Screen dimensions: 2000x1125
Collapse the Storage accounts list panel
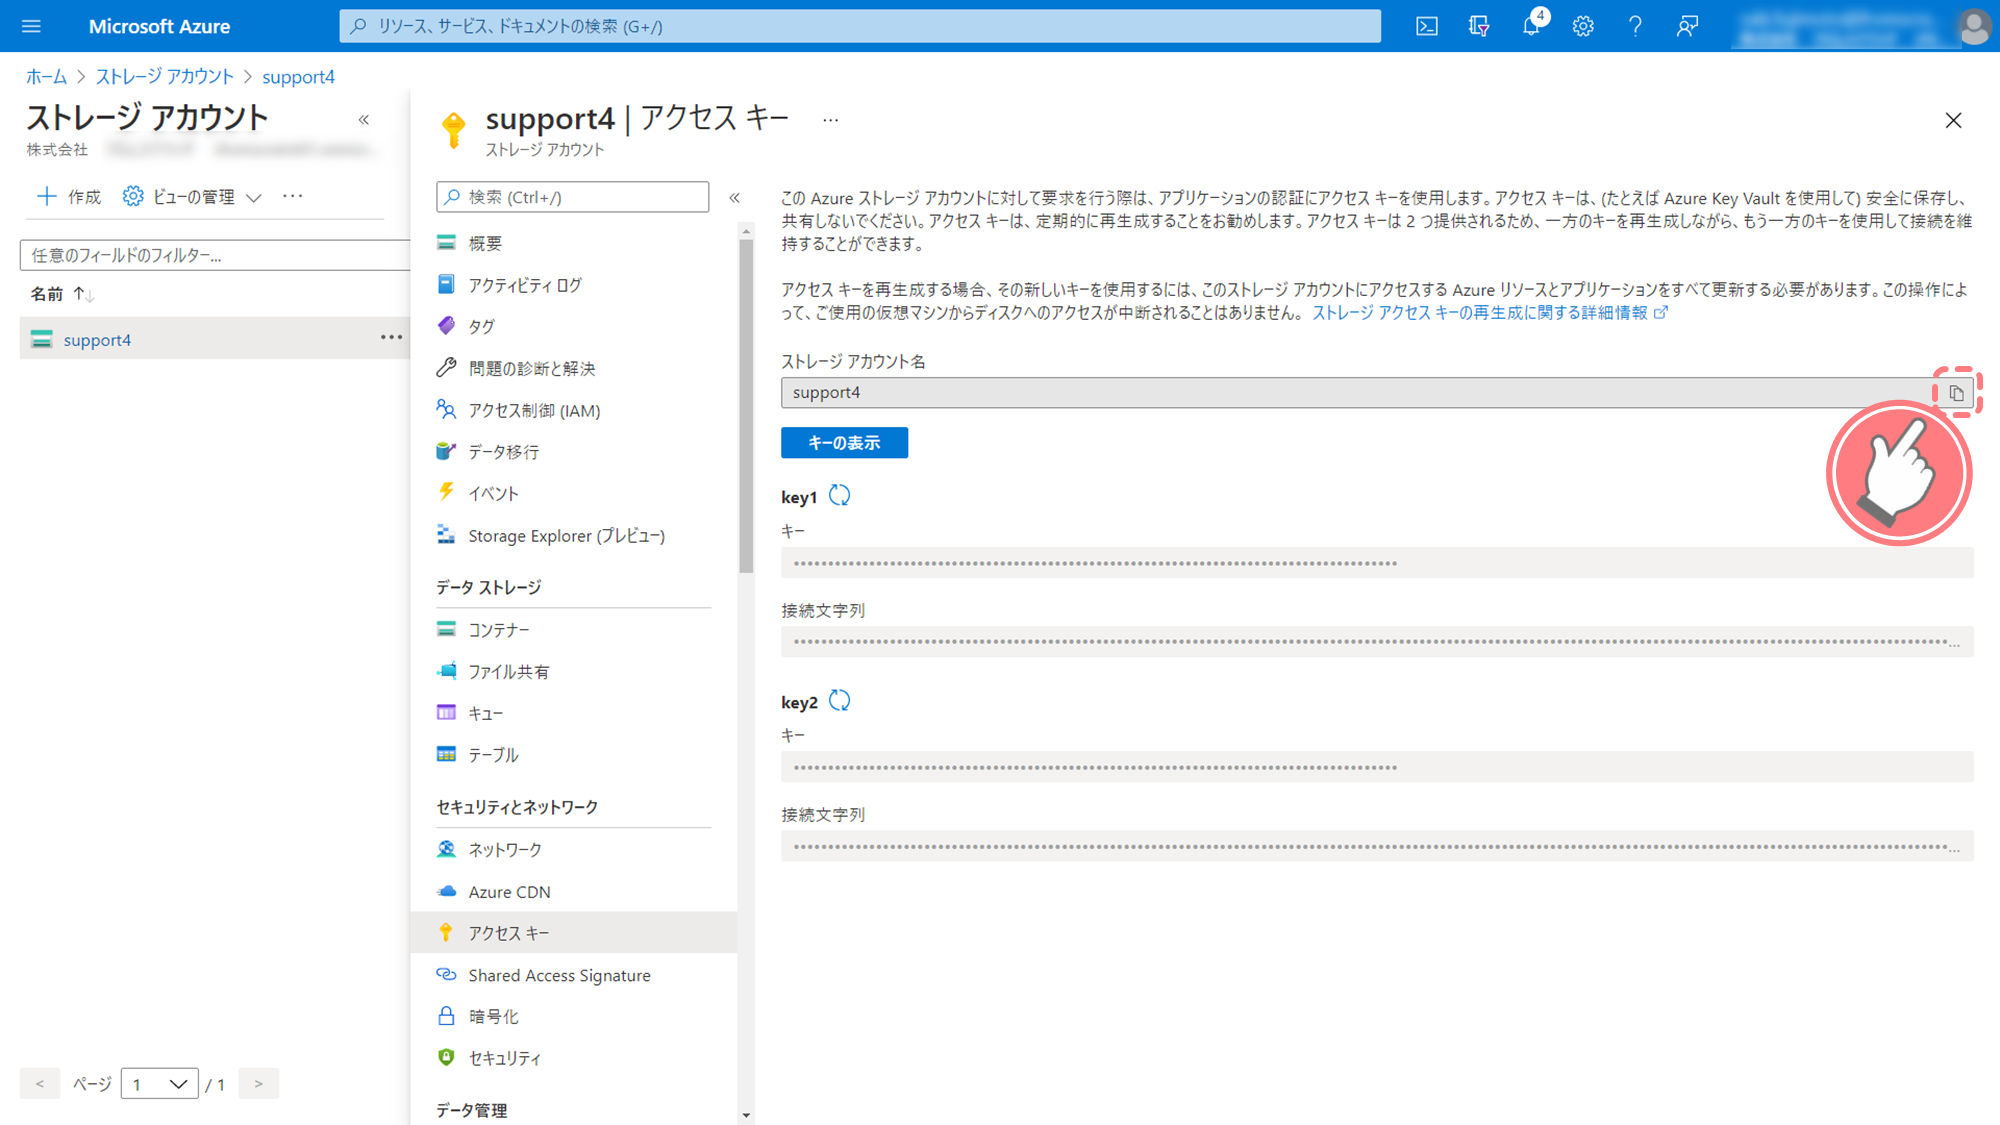click(364, 120)
